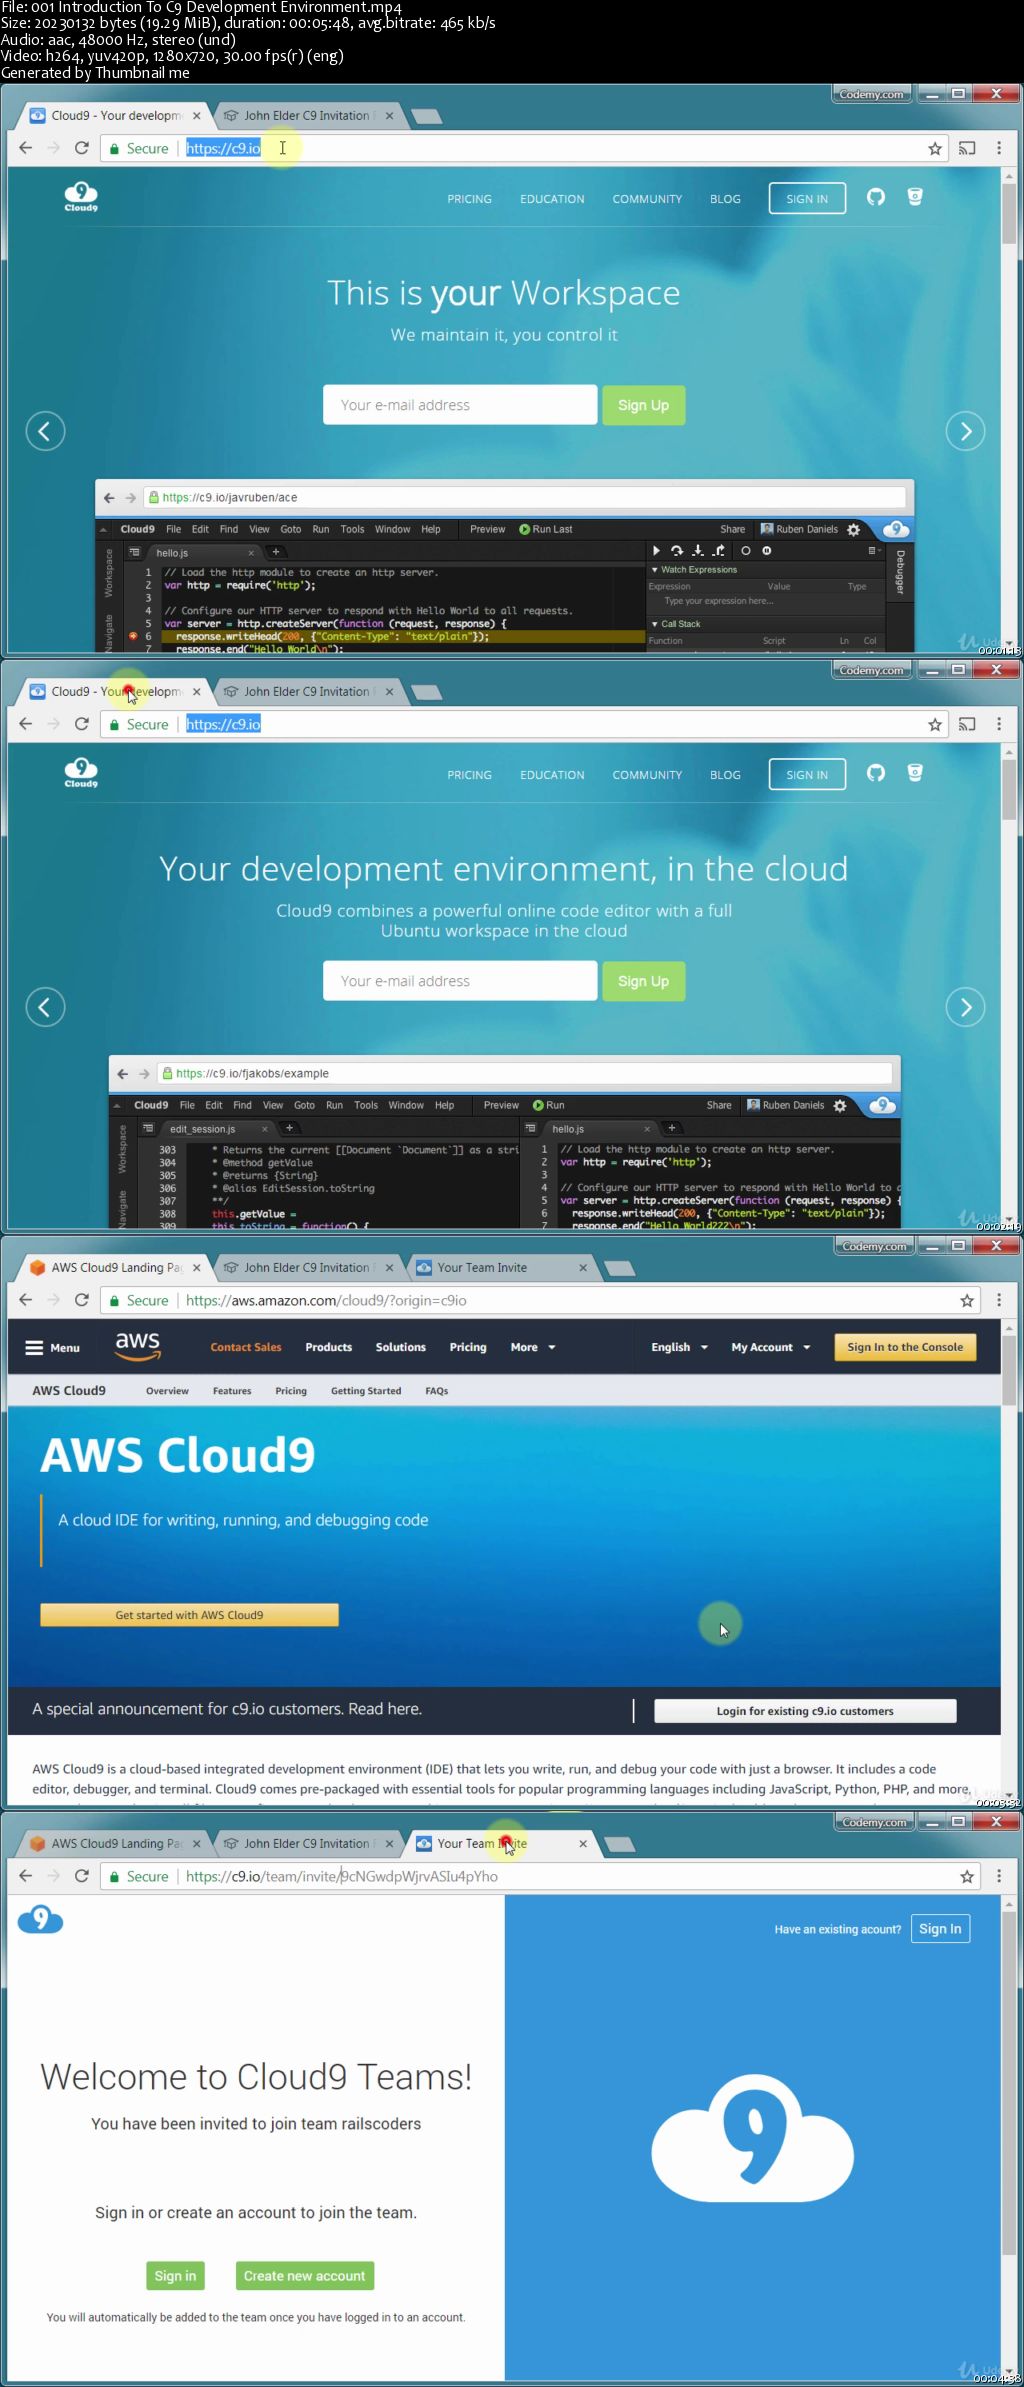Click the bucket icon right of GitHub on the 'This is your Workspace' page

tap(915, 196)
